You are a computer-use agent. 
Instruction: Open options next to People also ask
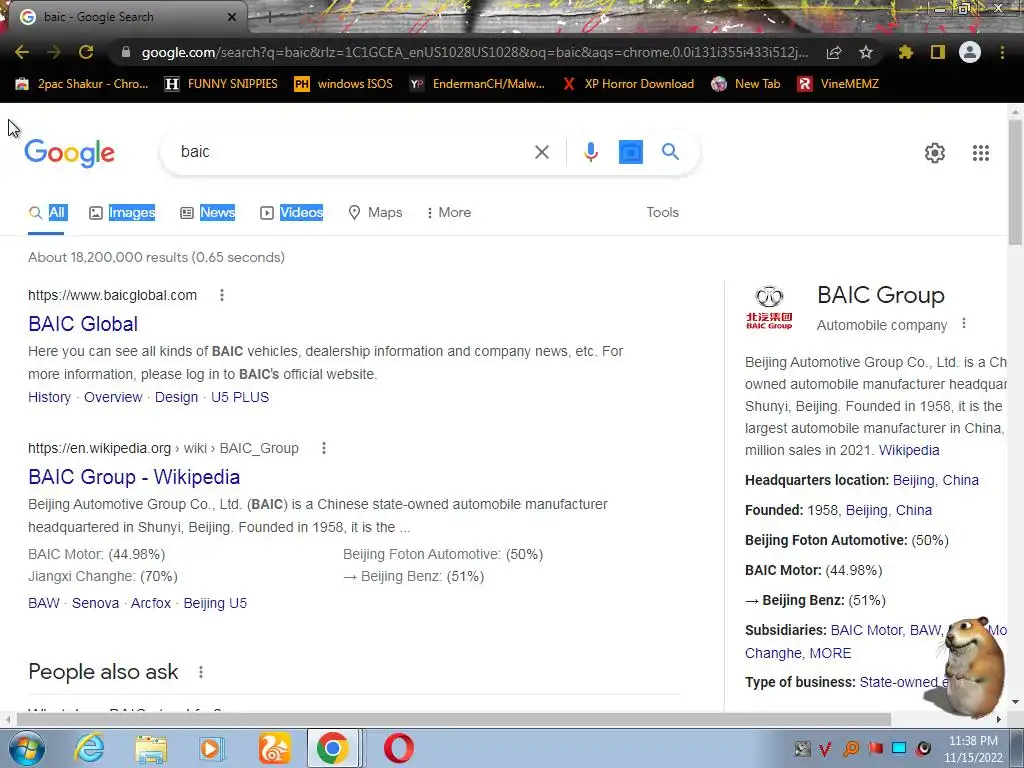coord(201,672)
